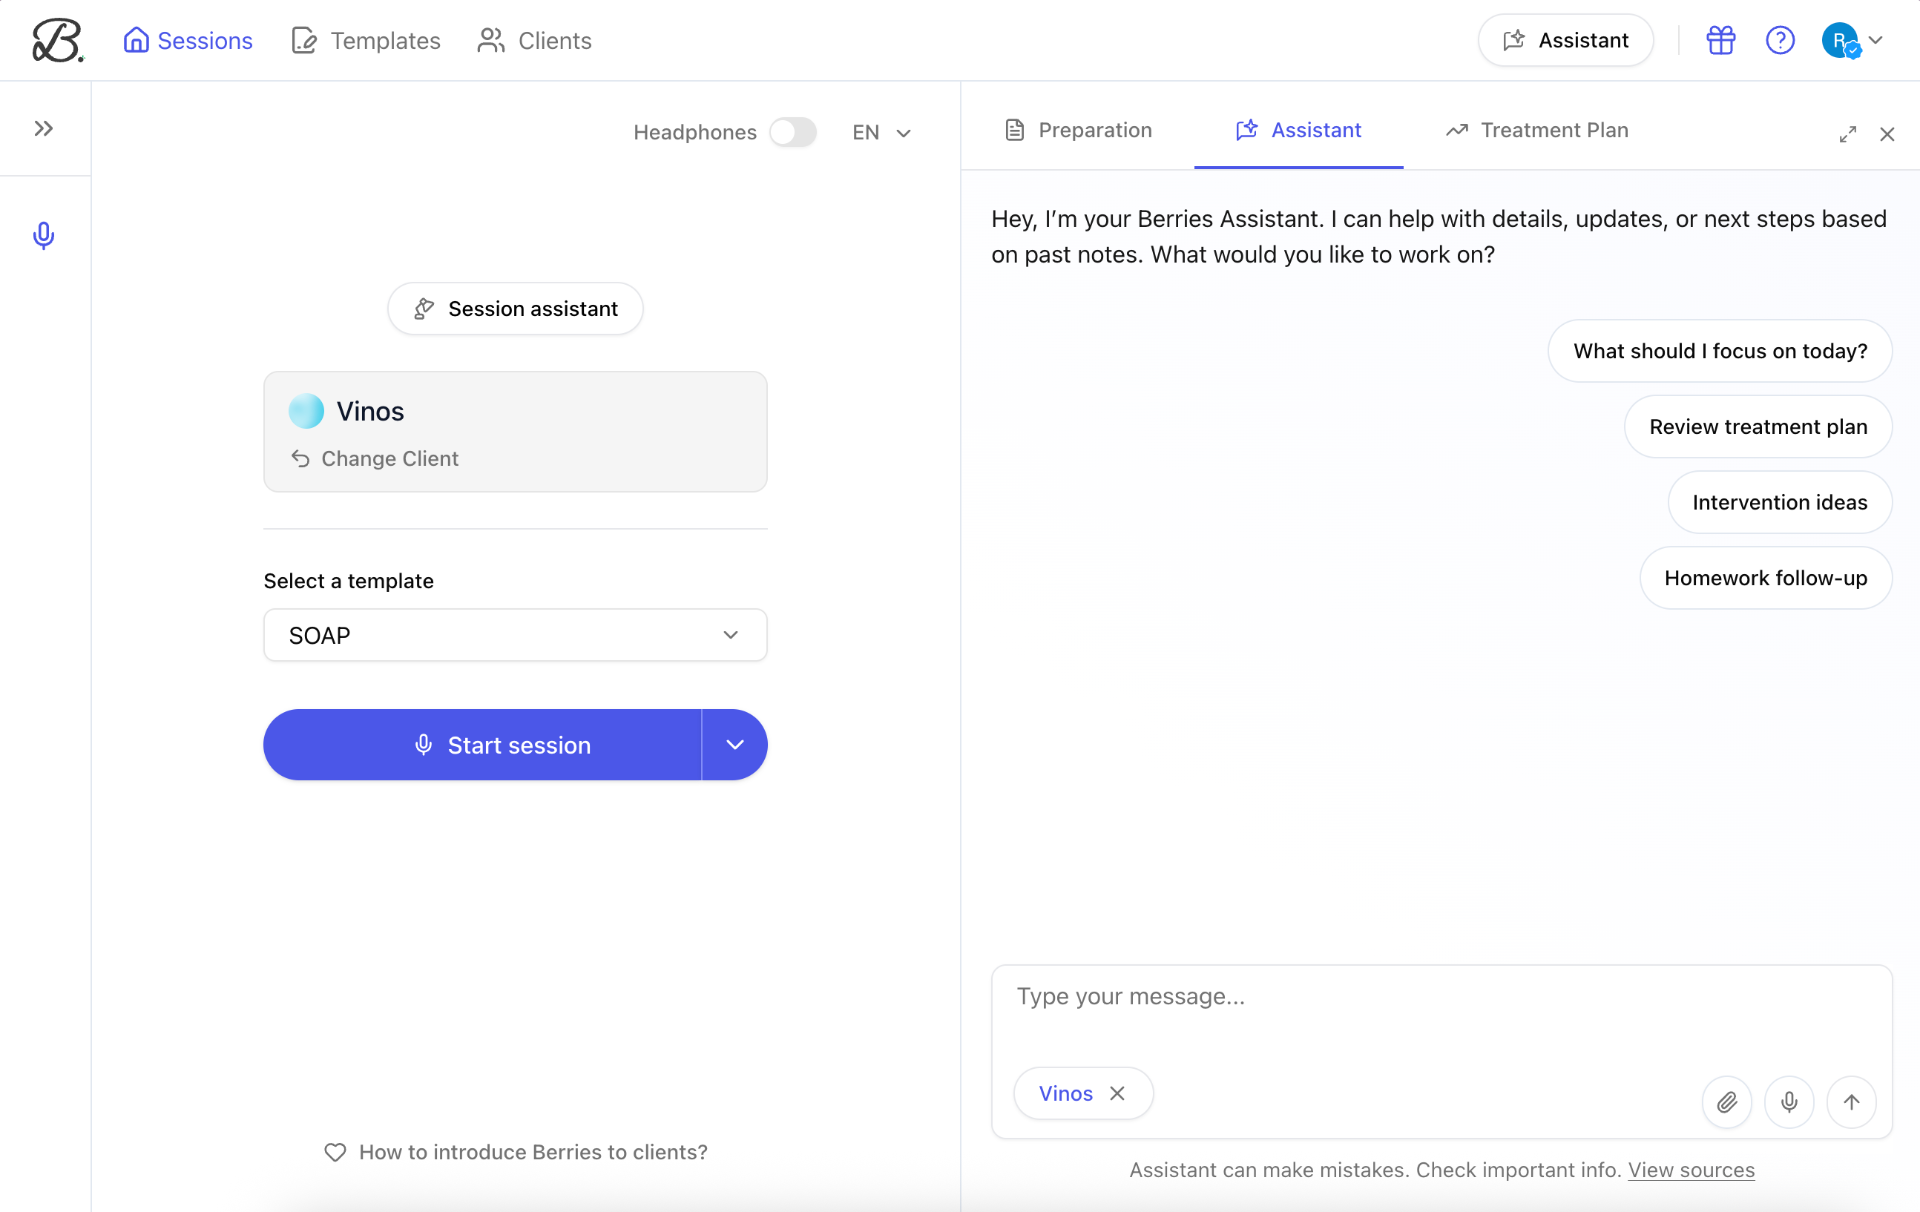Open the SOAP template dropdown
The height and width of the screenshot is (1212, 1920).
point(515,635)
